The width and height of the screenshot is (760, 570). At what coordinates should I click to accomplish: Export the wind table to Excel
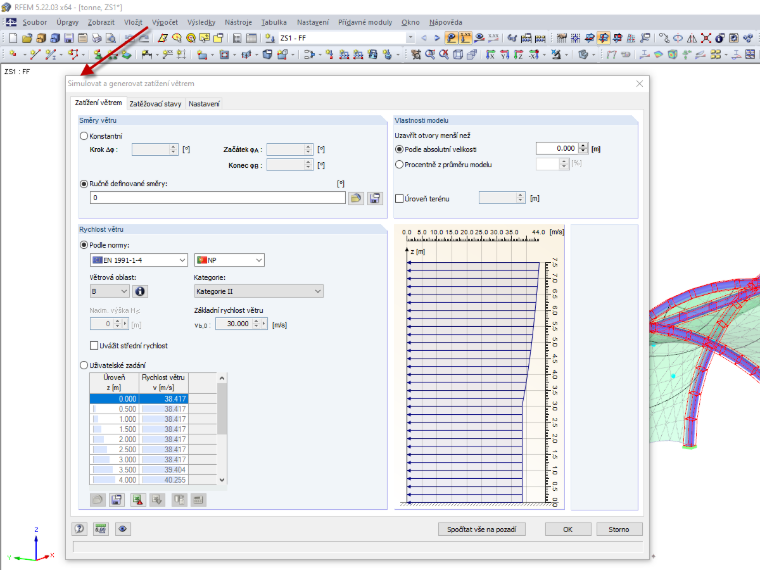[138, 500]
